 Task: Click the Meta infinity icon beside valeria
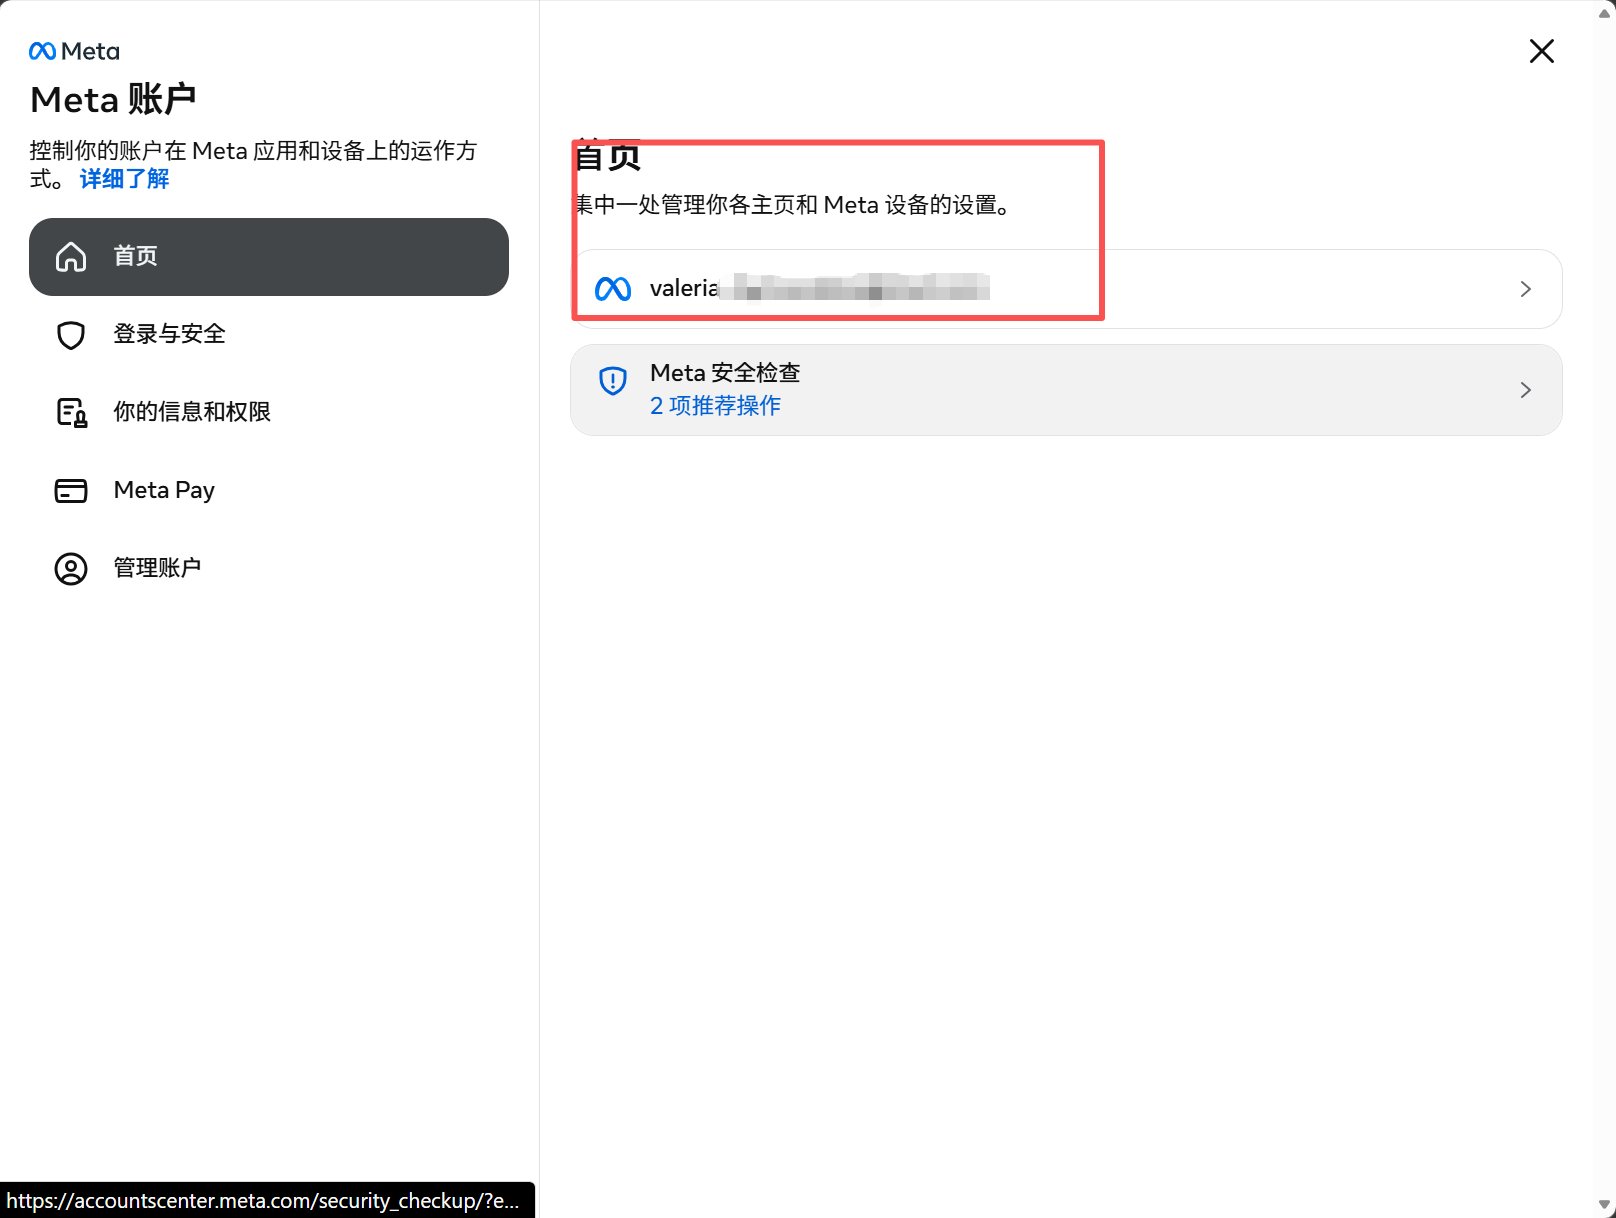(613, 289)
